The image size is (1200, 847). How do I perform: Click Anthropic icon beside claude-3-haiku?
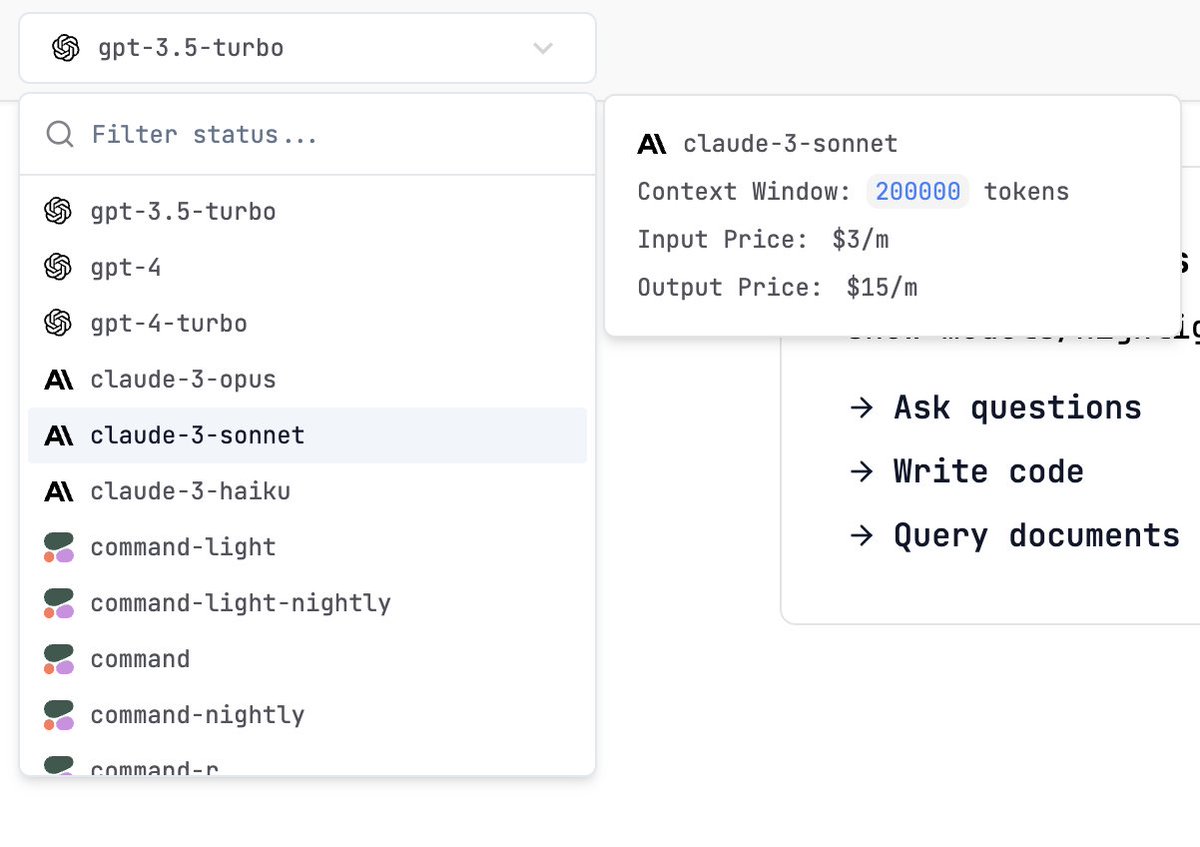(x=59, y=492)
